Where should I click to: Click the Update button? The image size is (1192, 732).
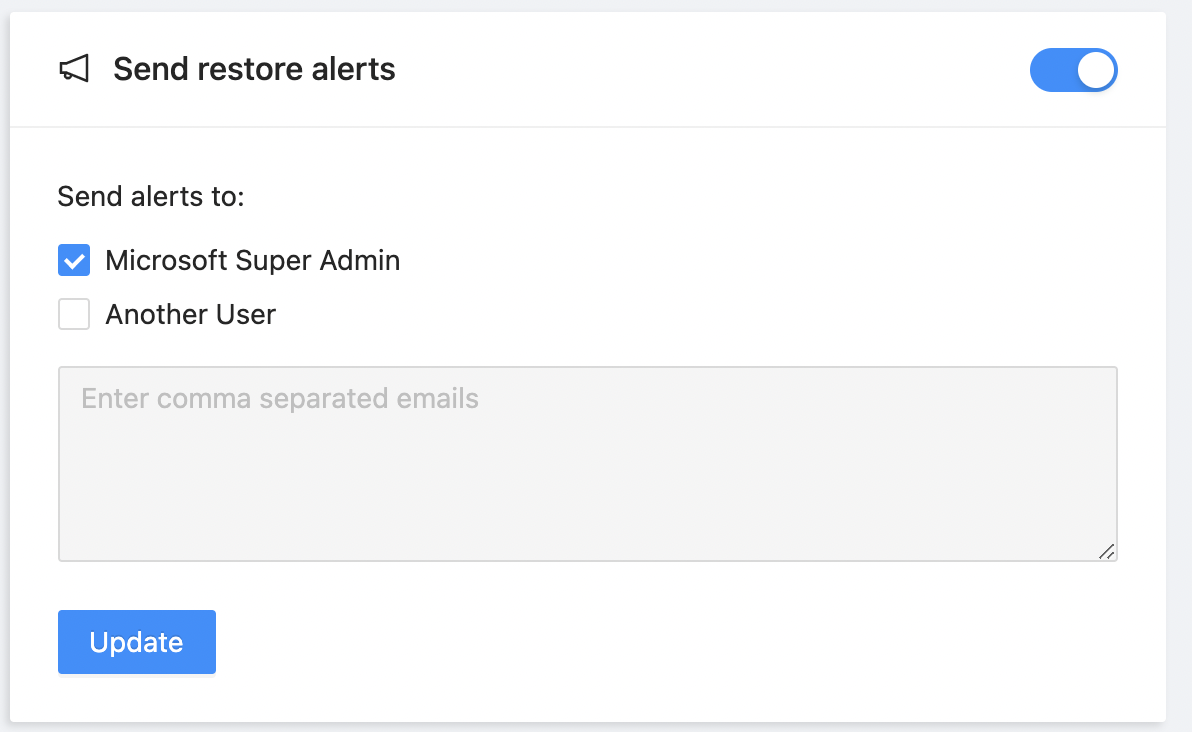(137, 642)
